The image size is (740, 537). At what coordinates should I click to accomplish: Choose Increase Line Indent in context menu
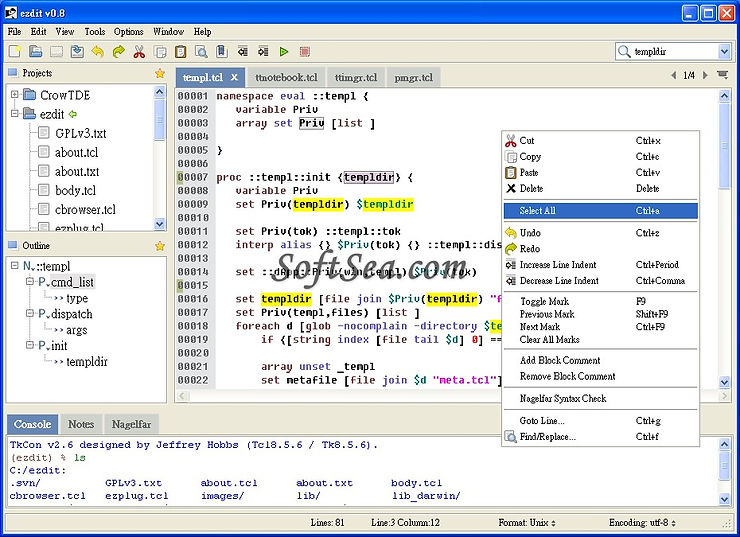click(600, 265)
